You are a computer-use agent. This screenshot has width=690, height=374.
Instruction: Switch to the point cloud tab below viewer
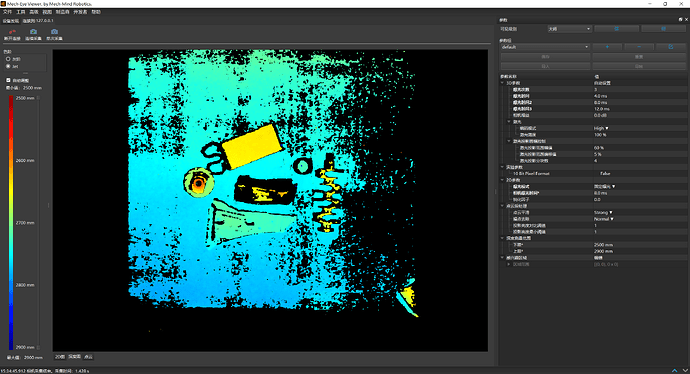coord(88,357)
